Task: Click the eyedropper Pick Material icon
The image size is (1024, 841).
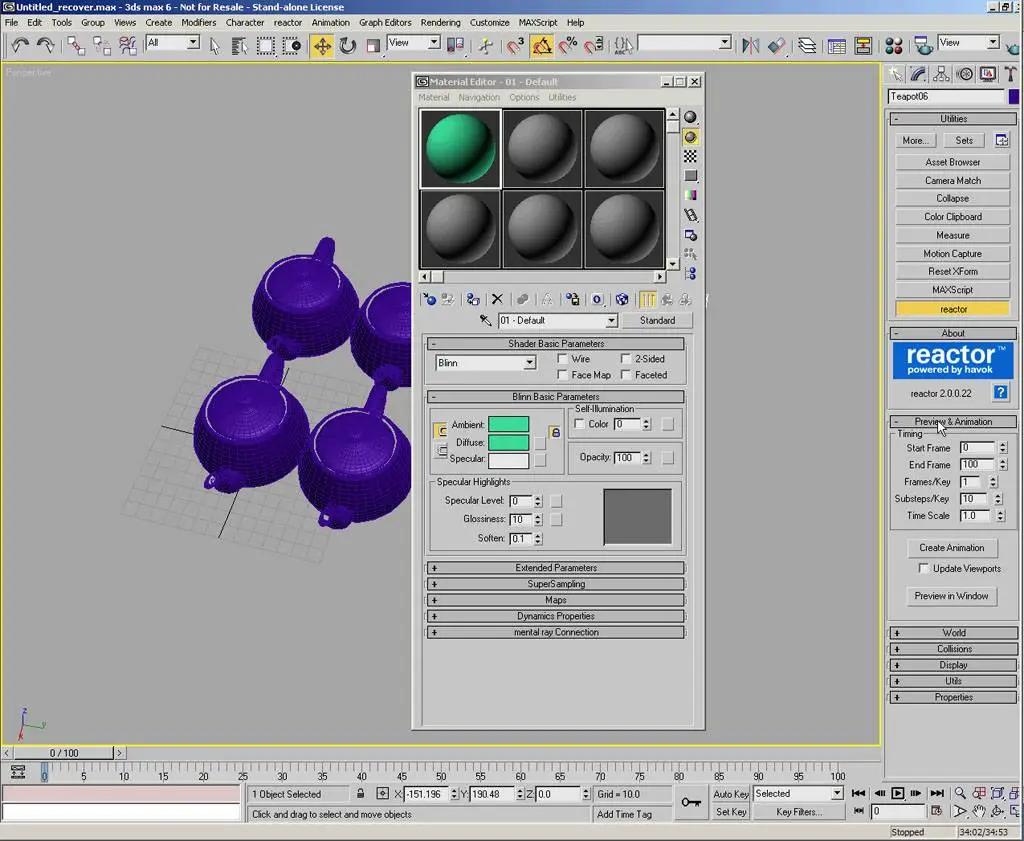Action: tap(485, 320)
